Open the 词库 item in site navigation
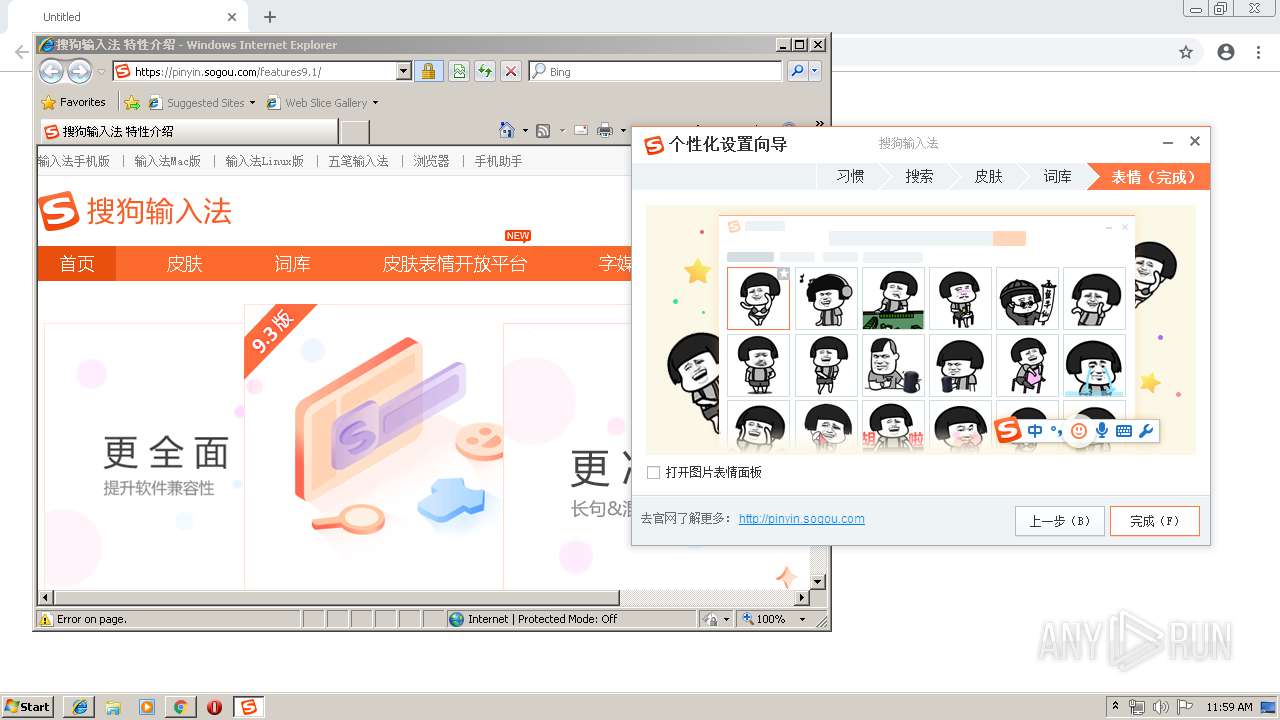 (292, 263)
